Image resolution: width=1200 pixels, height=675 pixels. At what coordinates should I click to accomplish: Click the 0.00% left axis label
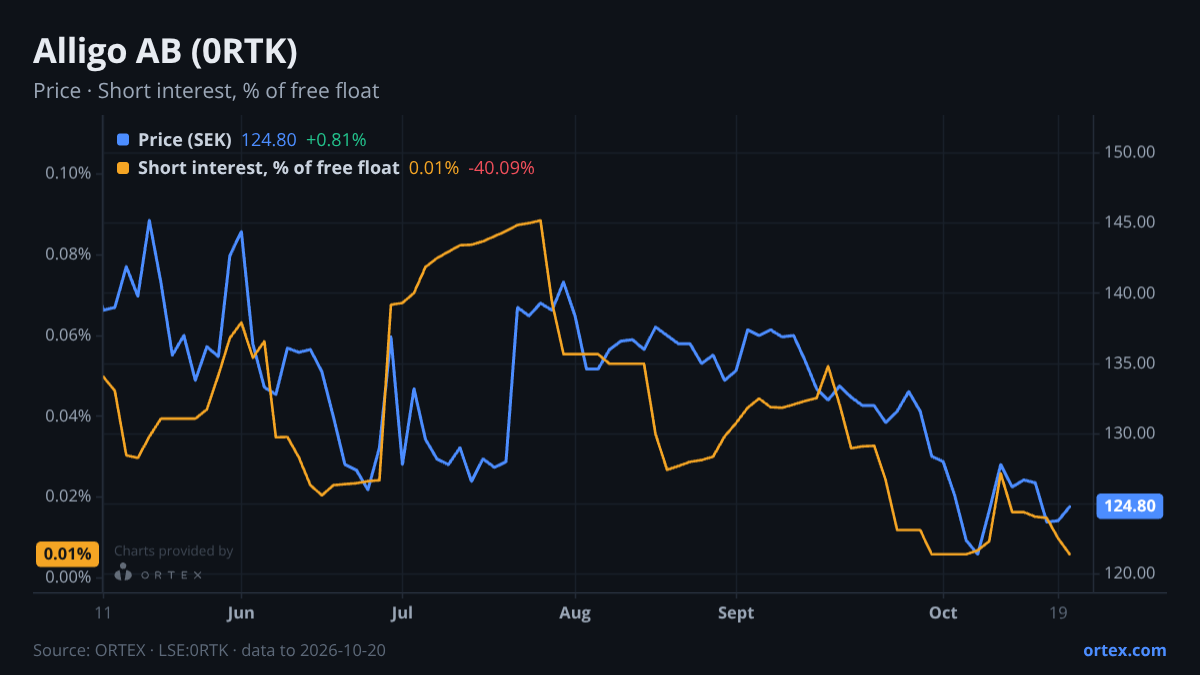click(68, 578)
